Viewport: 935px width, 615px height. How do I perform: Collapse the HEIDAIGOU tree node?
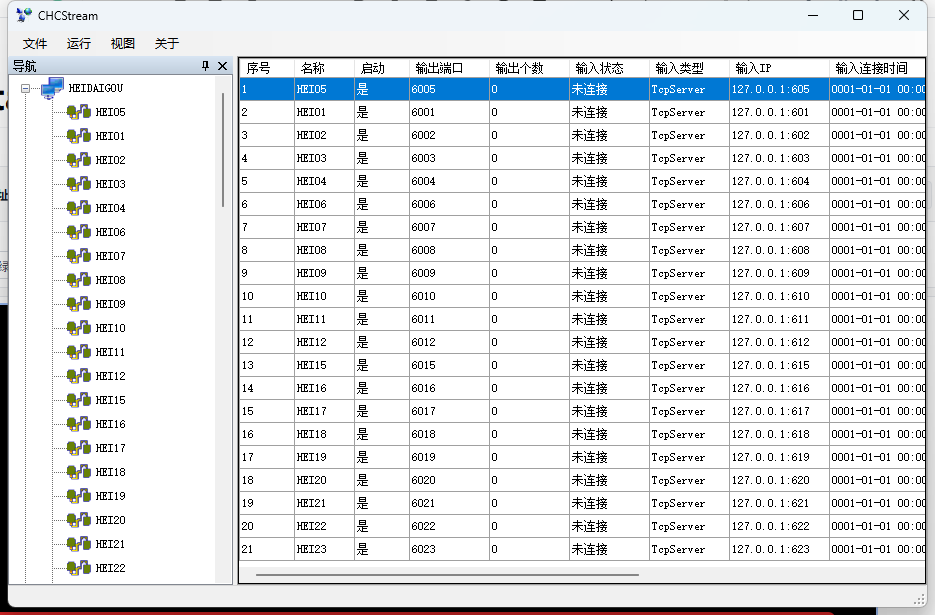26,88
